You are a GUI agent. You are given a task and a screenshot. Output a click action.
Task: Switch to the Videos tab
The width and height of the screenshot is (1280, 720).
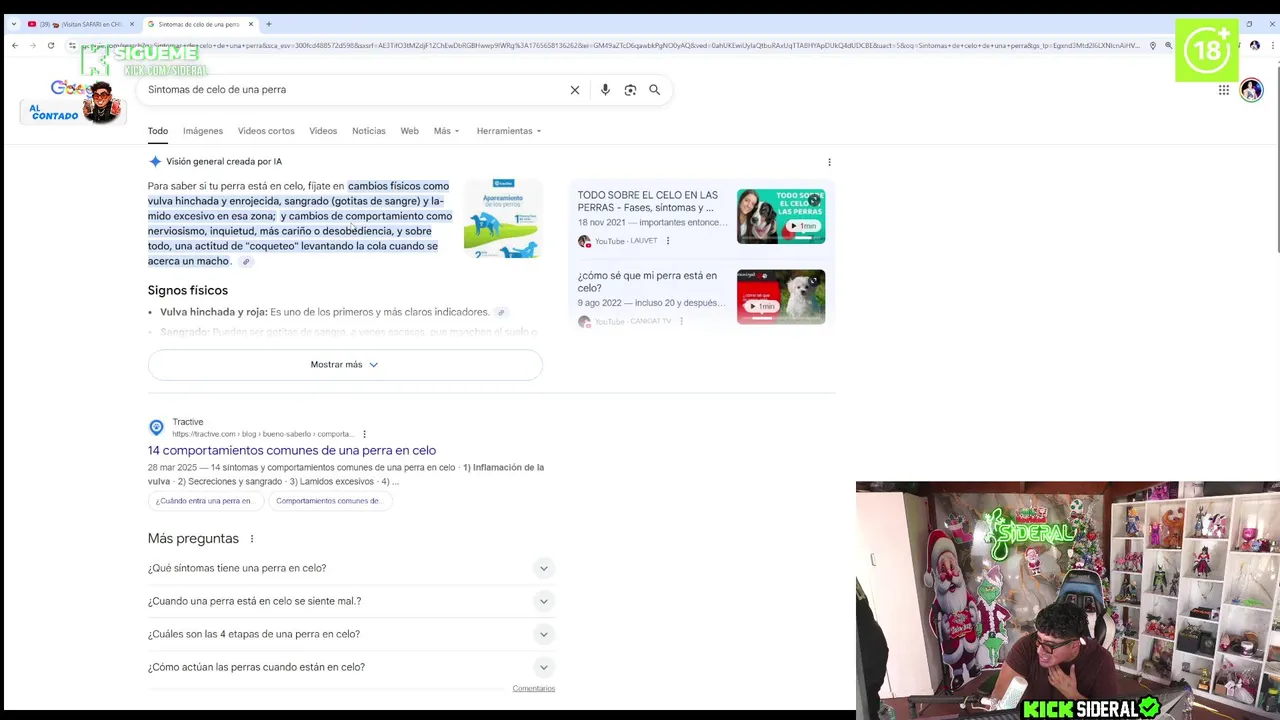pos(323,131)
